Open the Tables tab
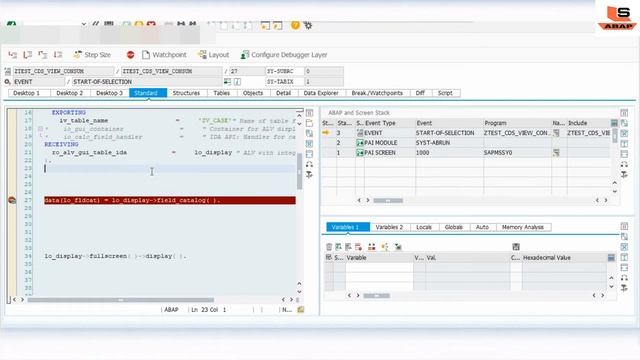The width and height of the screenshot is (640, 360). click(222, 93)
